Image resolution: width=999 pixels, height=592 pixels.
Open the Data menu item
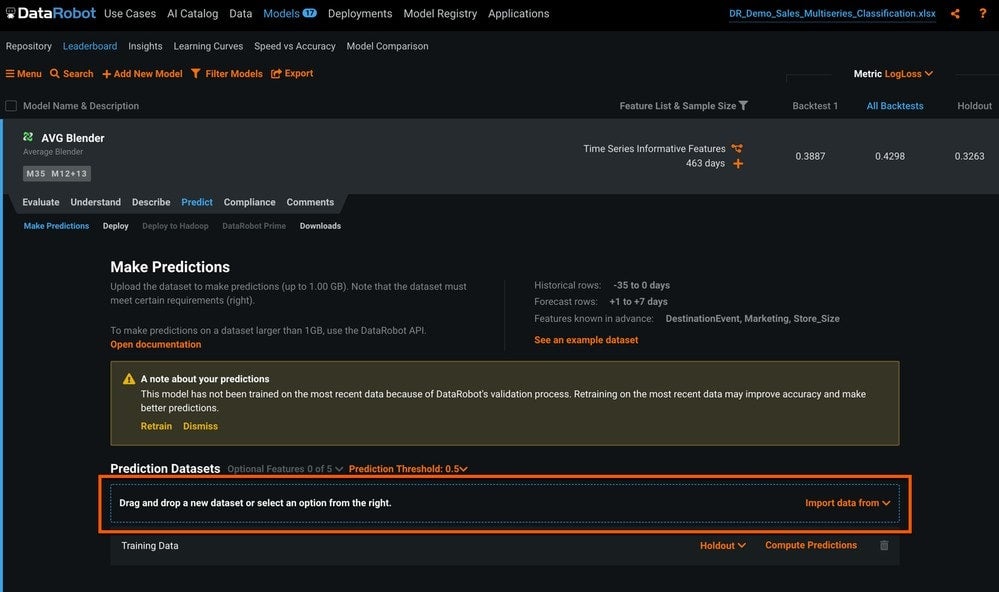click(x=241, y=13)
